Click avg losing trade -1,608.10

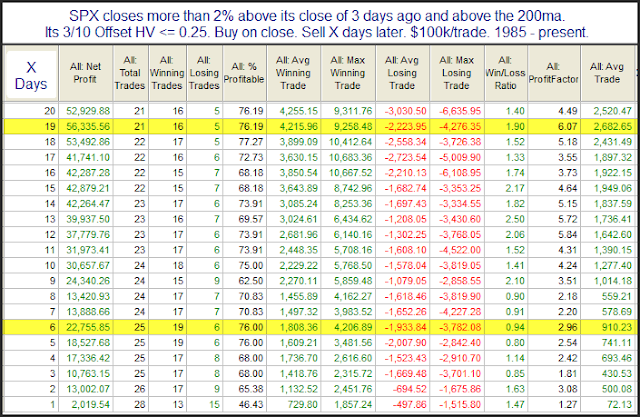click(405, 250)
